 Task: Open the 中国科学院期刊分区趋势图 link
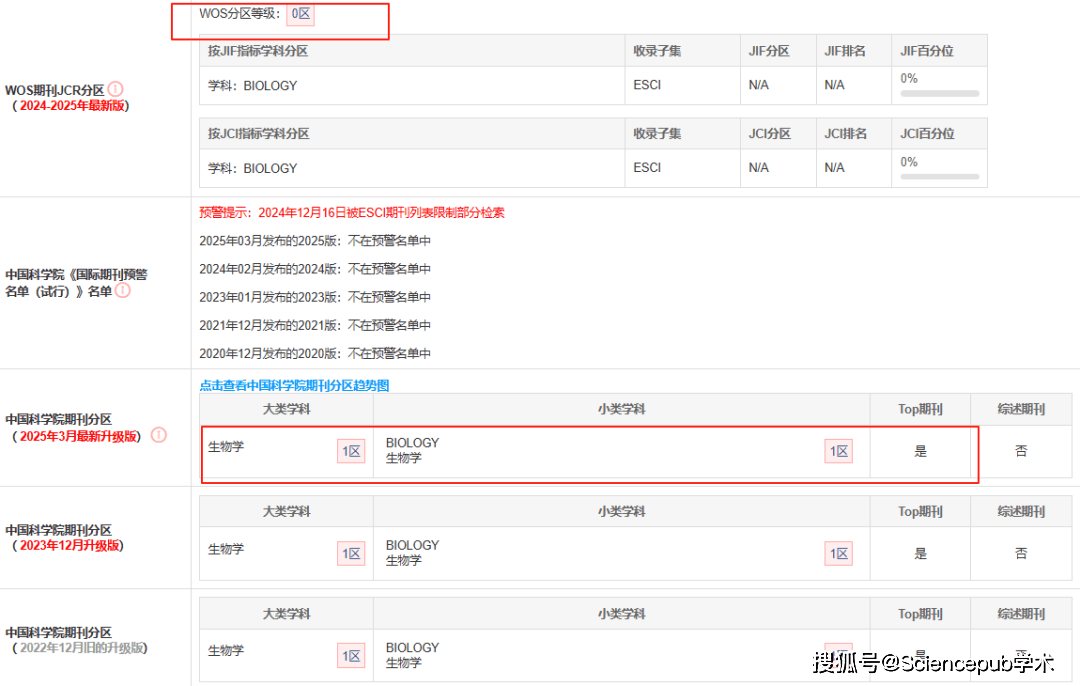pos(294,385)
